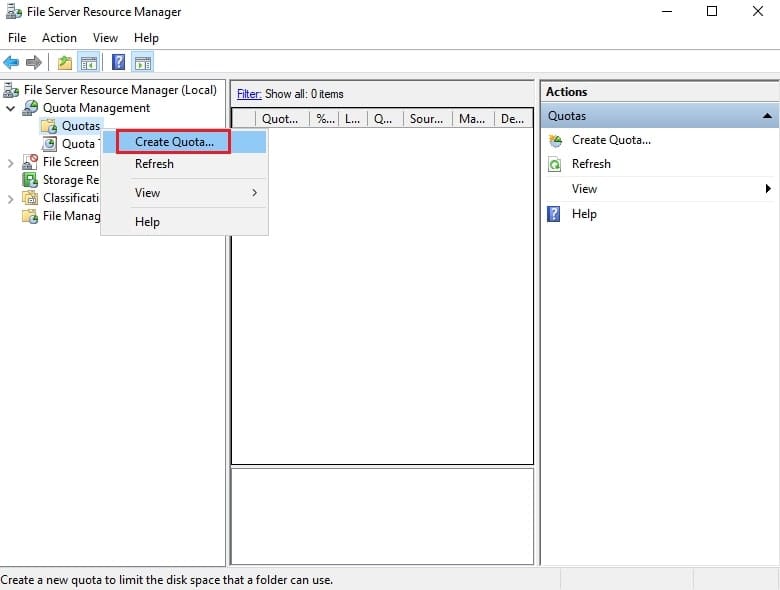Click the Forward arrow toolbar icon
This screenshot has width=780, height=590.
(x=33, y=63)
